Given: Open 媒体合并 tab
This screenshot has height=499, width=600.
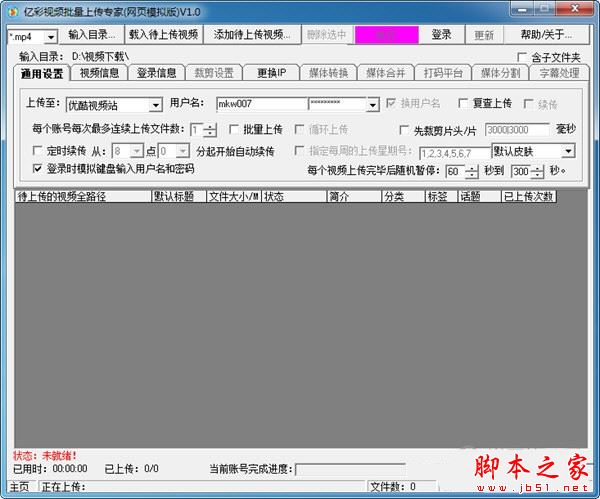Looking at the screenshot, I should 386,73.
